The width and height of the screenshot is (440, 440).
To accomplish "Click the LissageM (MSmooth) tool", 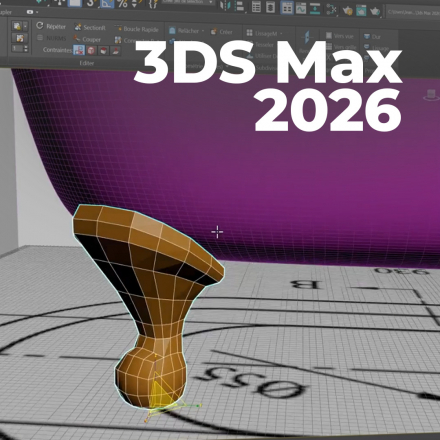I will (x=262, y=33).
